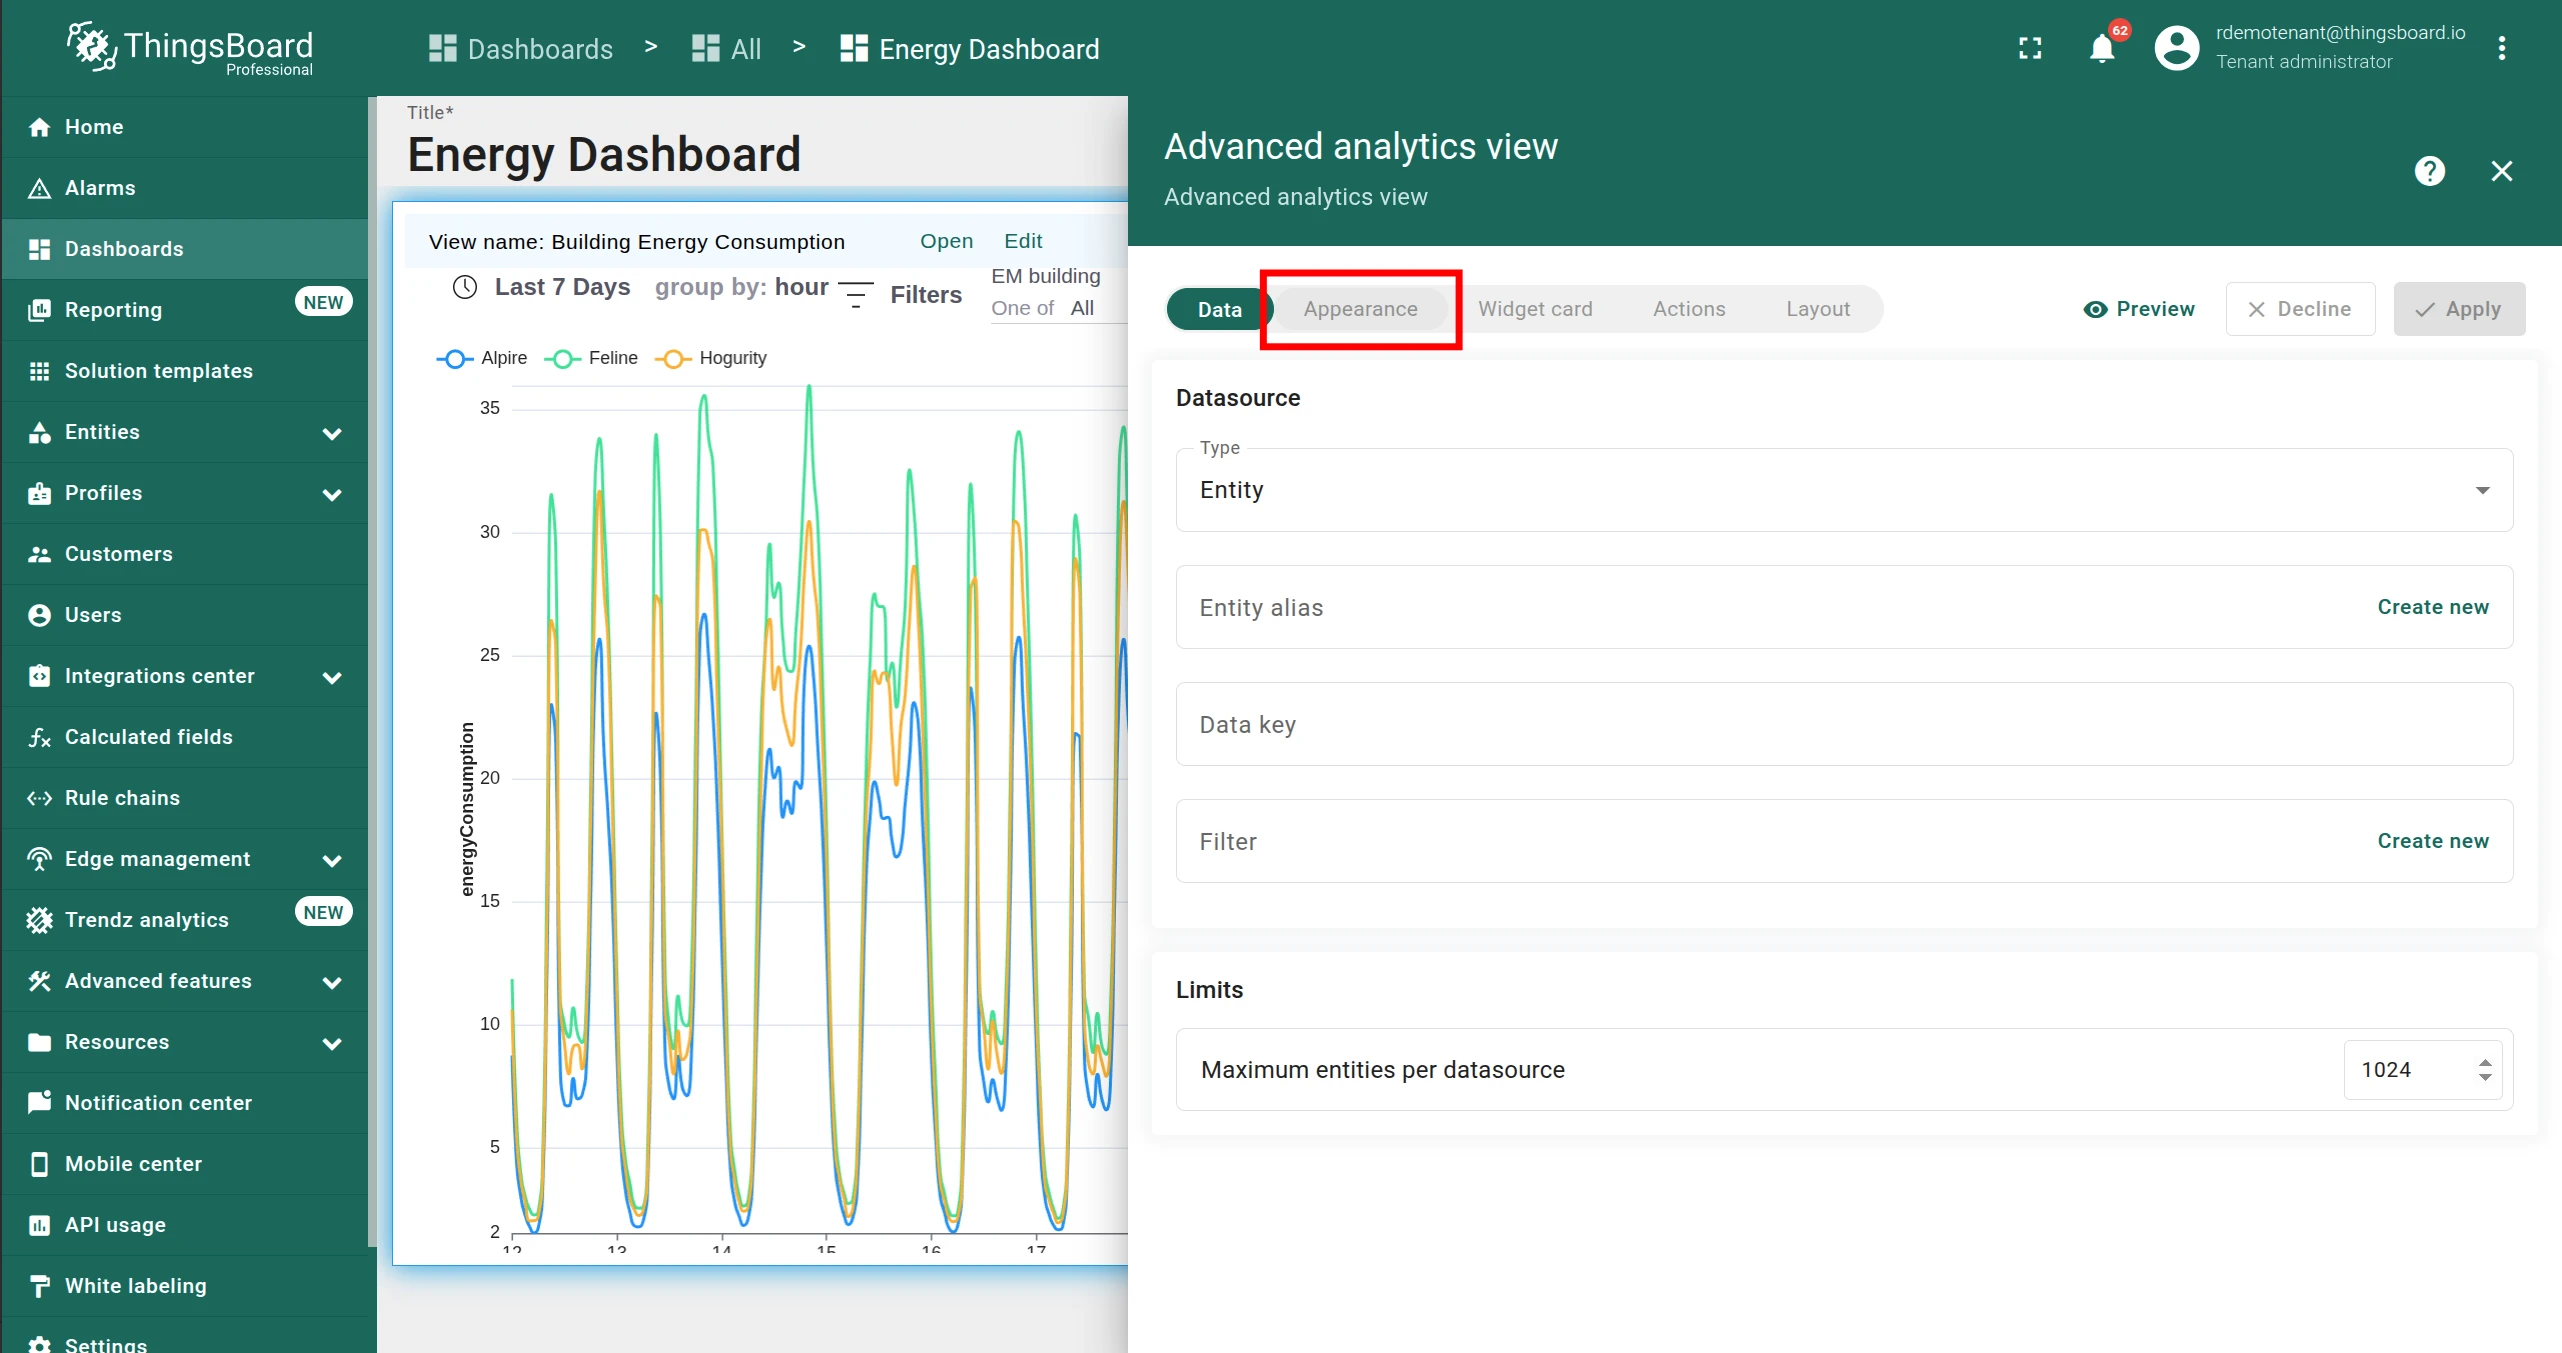
Task: Open Solution templates in sidebar
Action: click(184, 371)
